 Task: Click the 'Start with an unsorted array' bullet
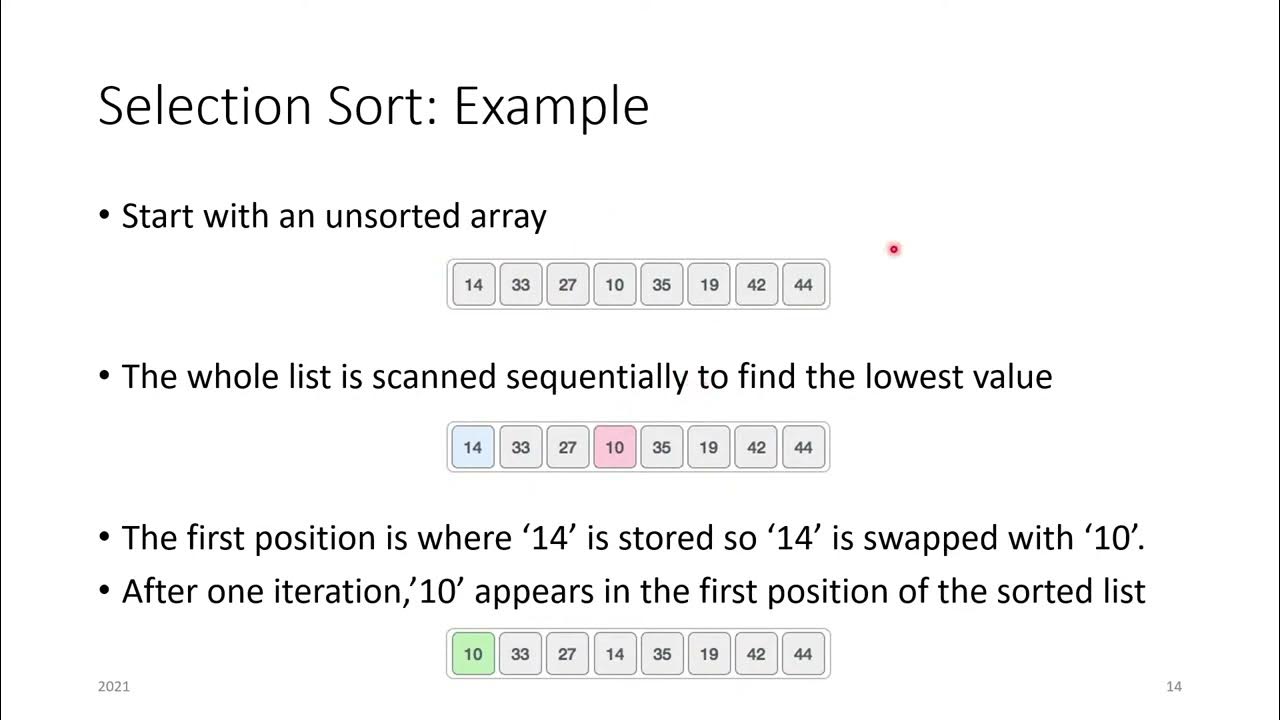point(334,216)
